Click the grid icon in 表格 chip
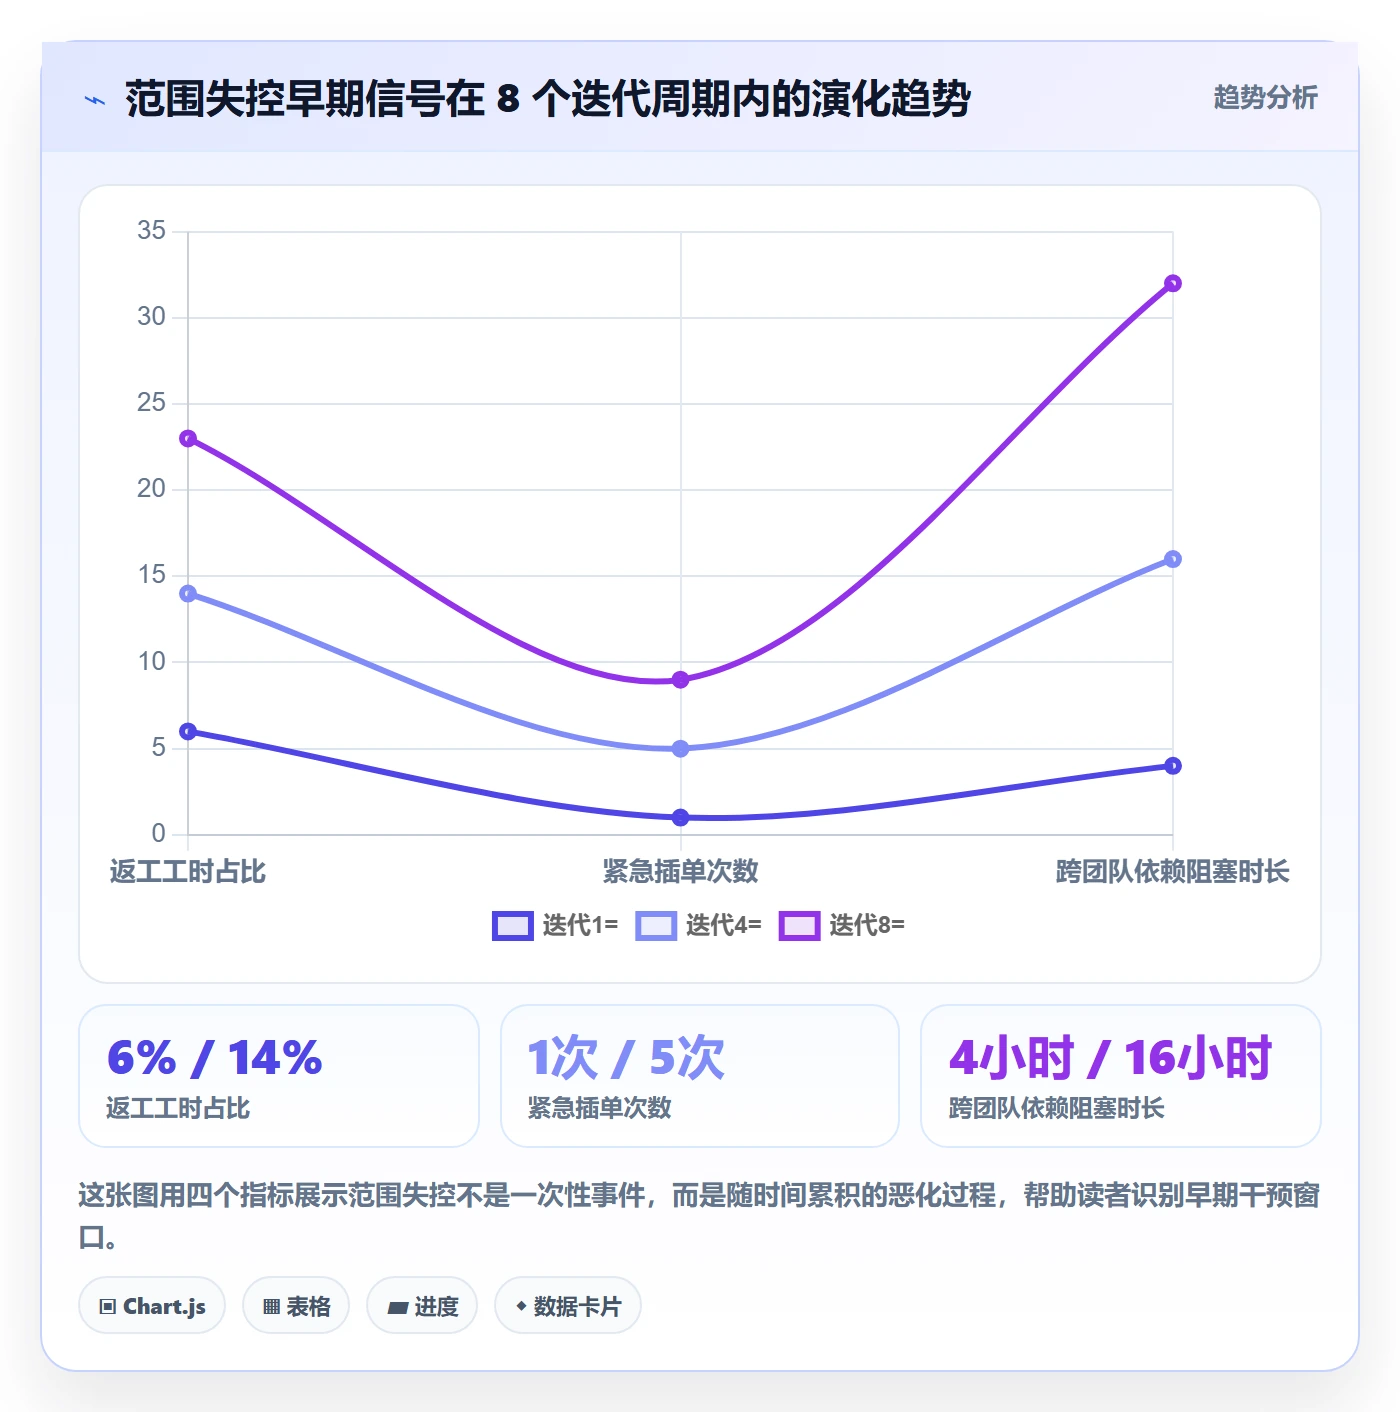The image size is (1400, 1412). click(271, 1307)
